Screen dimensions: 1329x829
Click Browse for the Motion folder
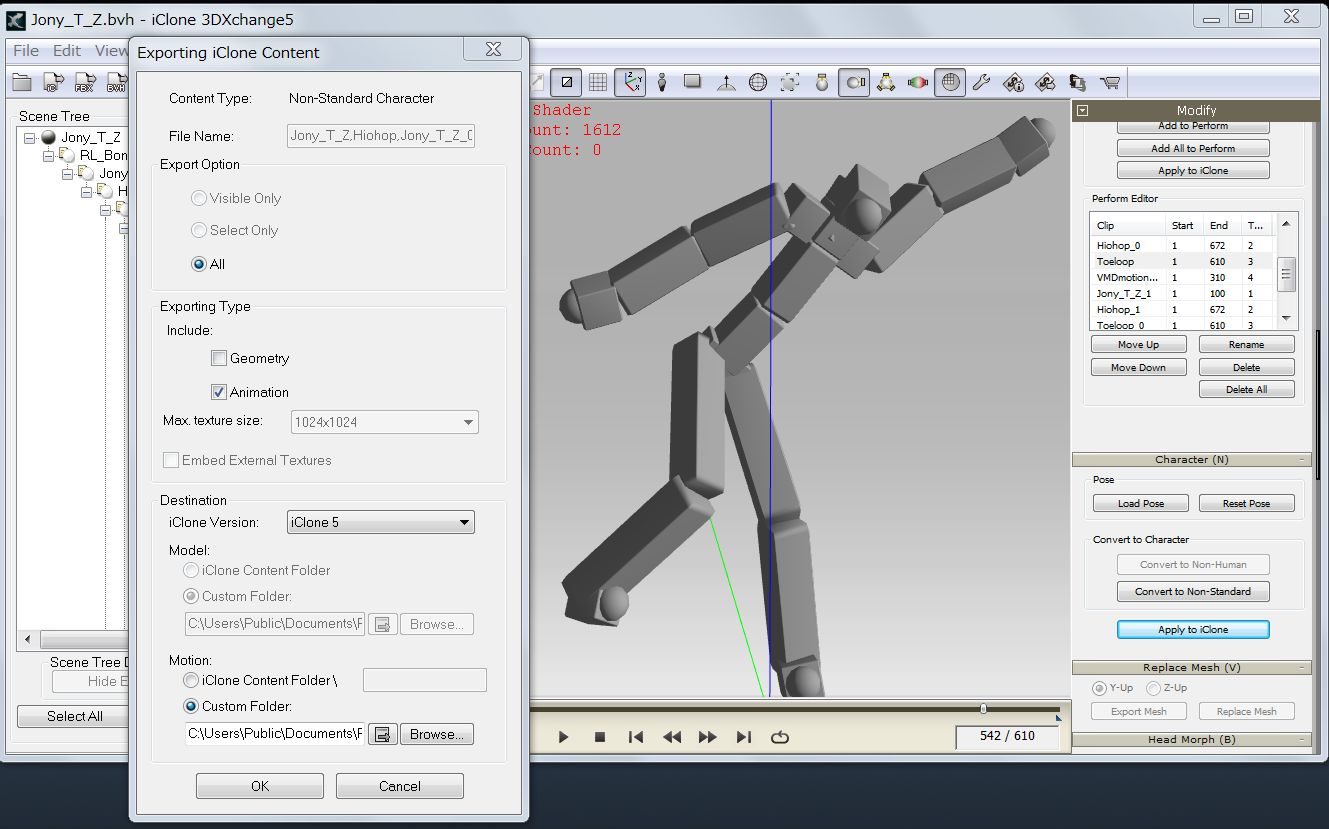437,734
